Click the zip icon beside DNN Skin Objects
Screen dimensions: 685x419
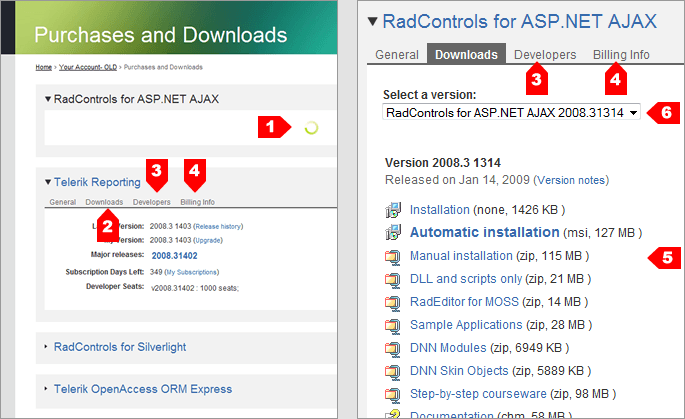(x=392, y=372)
